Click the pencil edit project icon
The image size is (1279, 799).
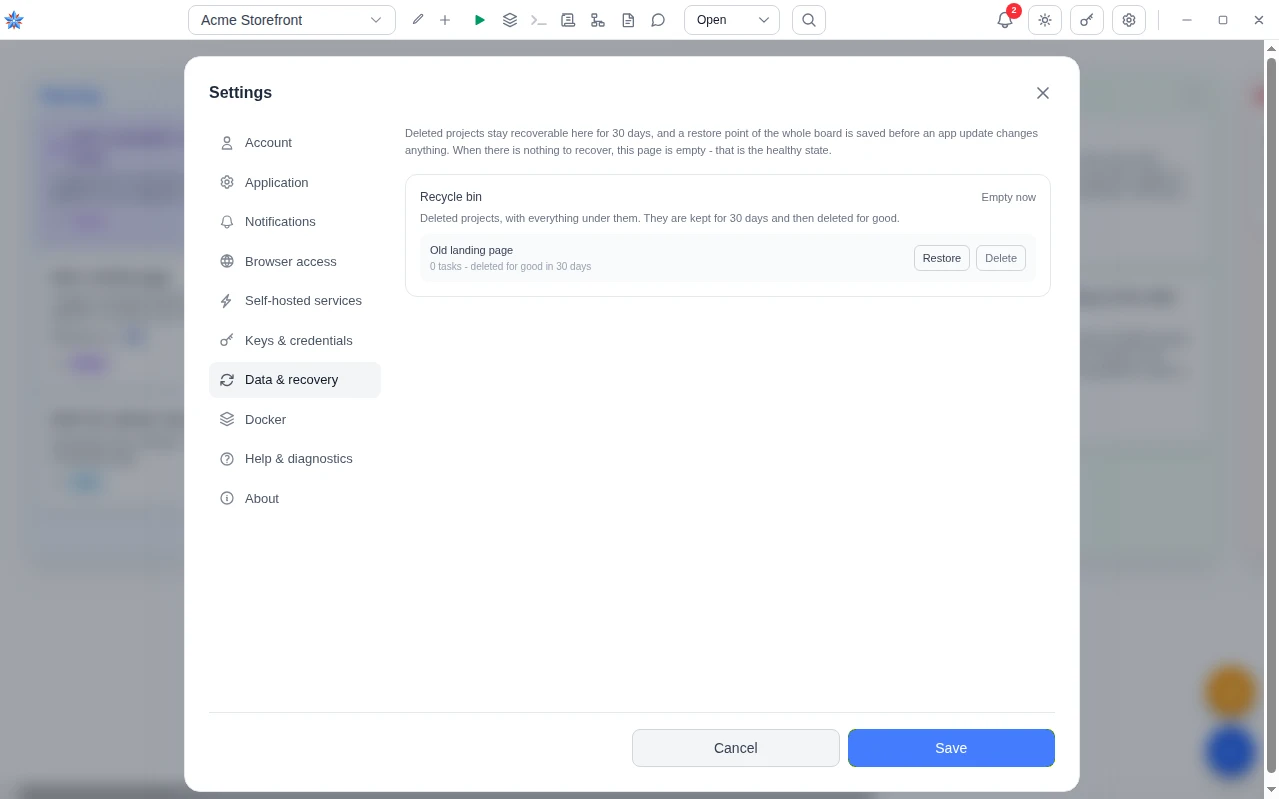click(418, 20)
